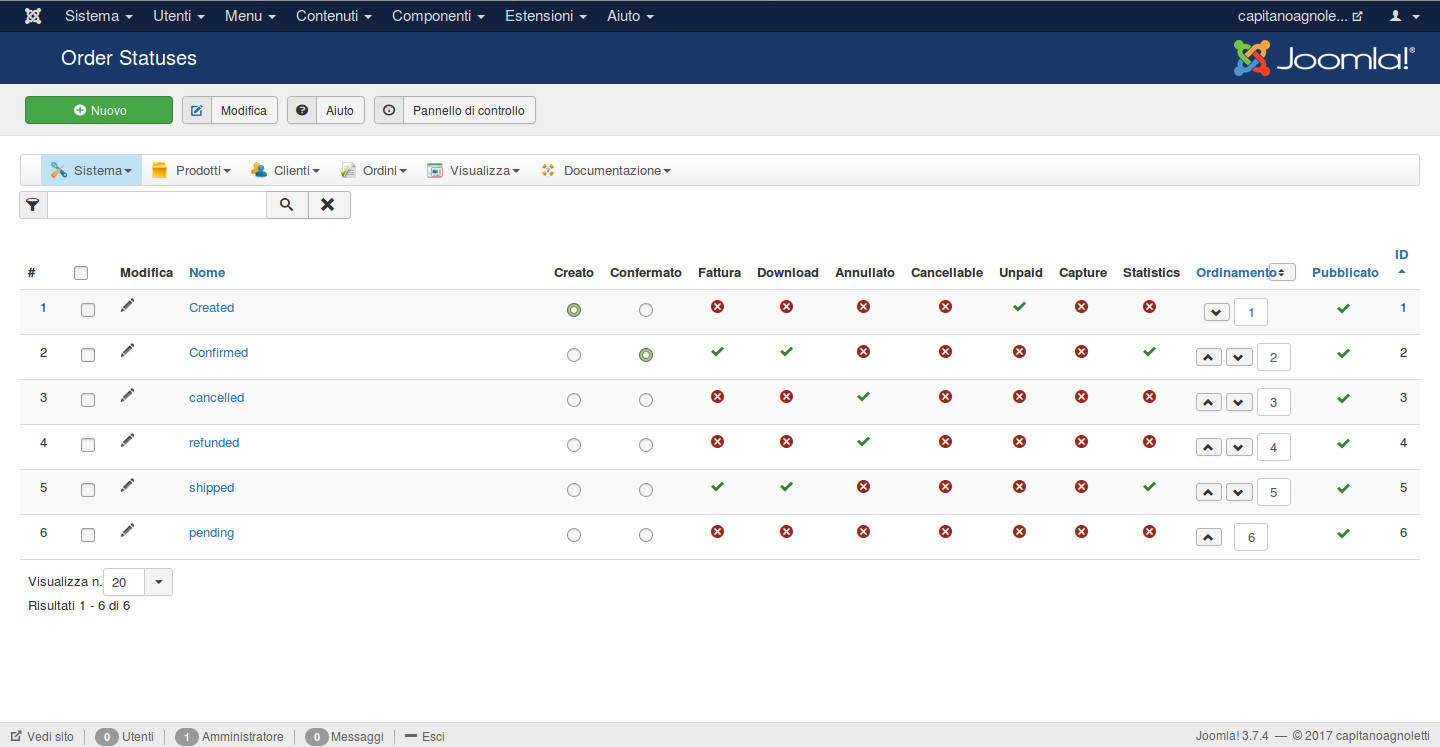The width and height of the screenshot is (1440, 747).
Task: Select Creato radio button for pending
Action: click(573, 535)
